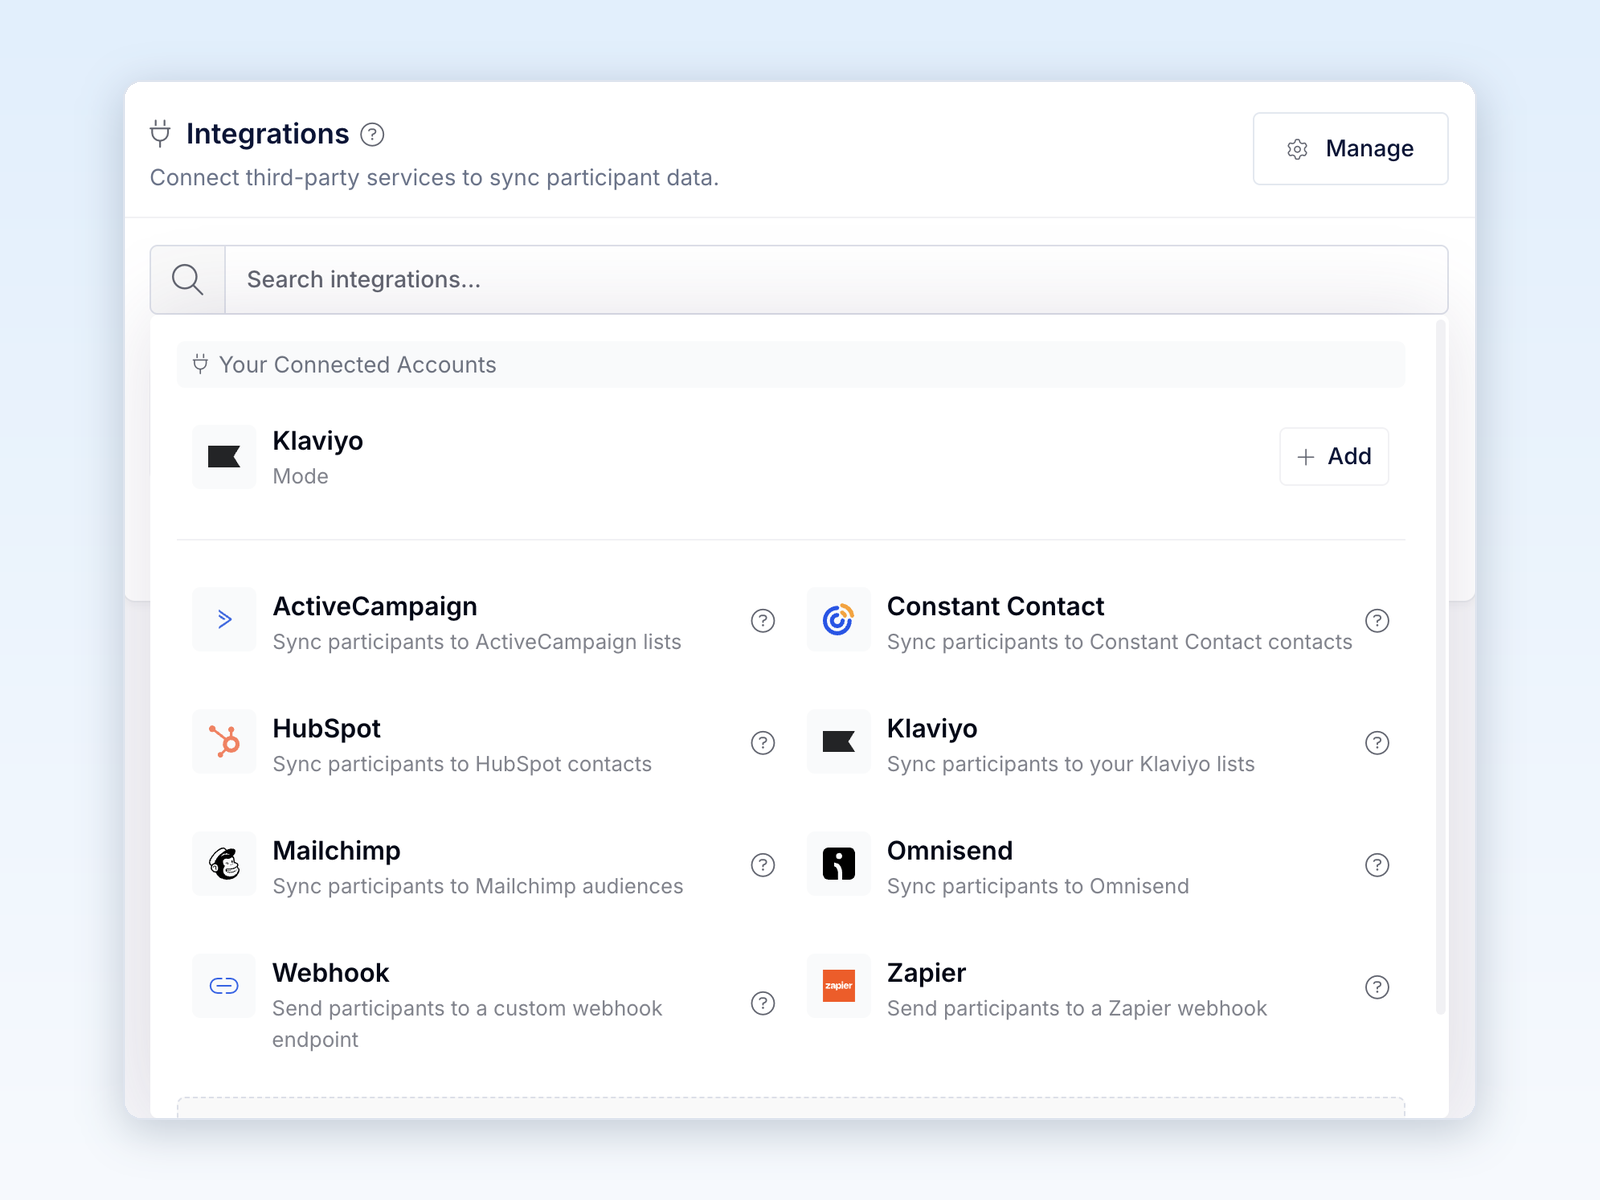
Task: Pick the Zapier integration title
Action: (x=926, y=973)
